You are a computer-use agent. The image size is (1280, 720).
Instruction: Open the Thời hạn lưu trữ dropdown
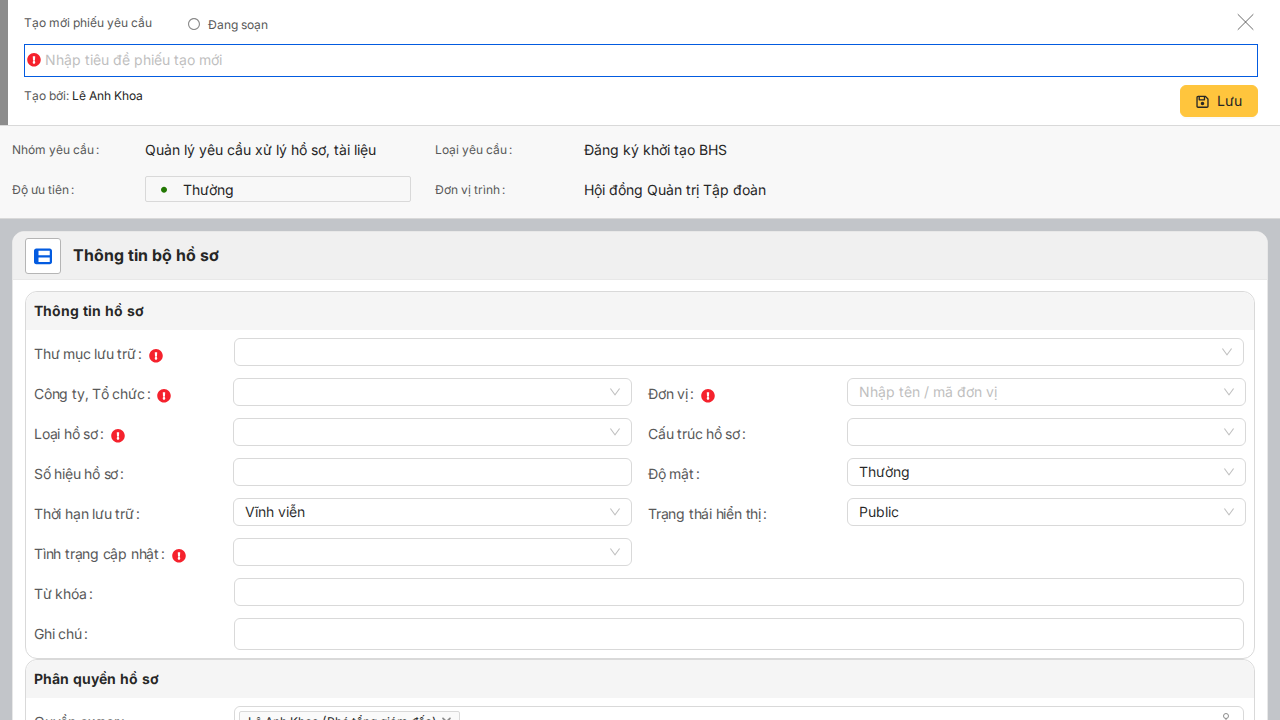point(432,512)
